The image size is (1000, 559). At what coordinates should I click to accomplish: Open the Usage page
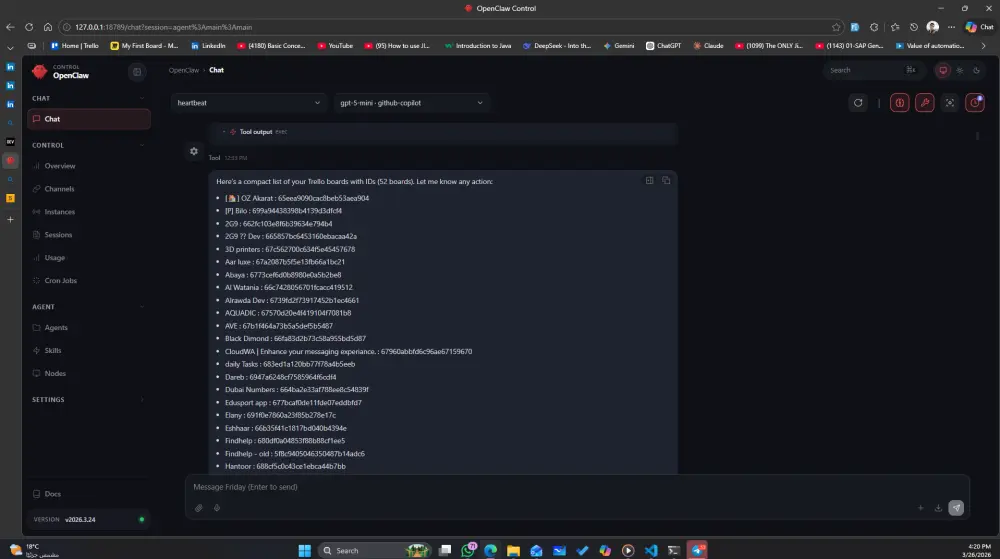[x=55, y=258]
